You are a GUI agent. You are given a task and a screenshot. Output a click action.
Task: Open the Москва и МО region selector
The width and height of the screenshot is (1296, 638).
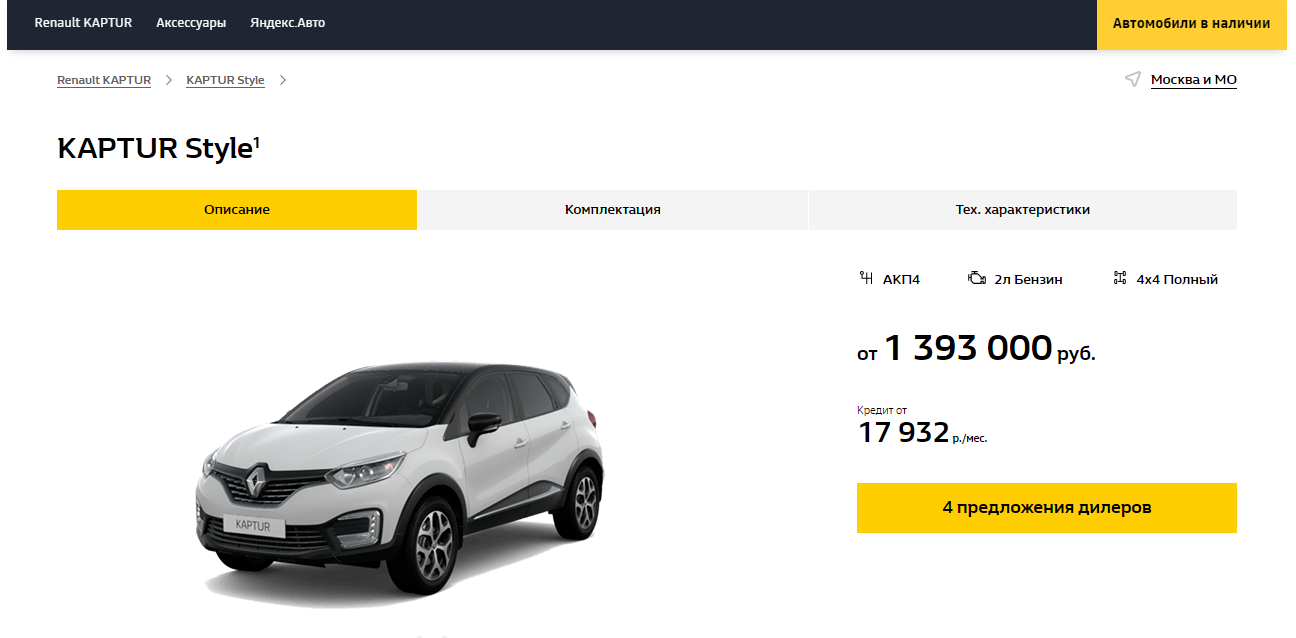(1193, 80)
